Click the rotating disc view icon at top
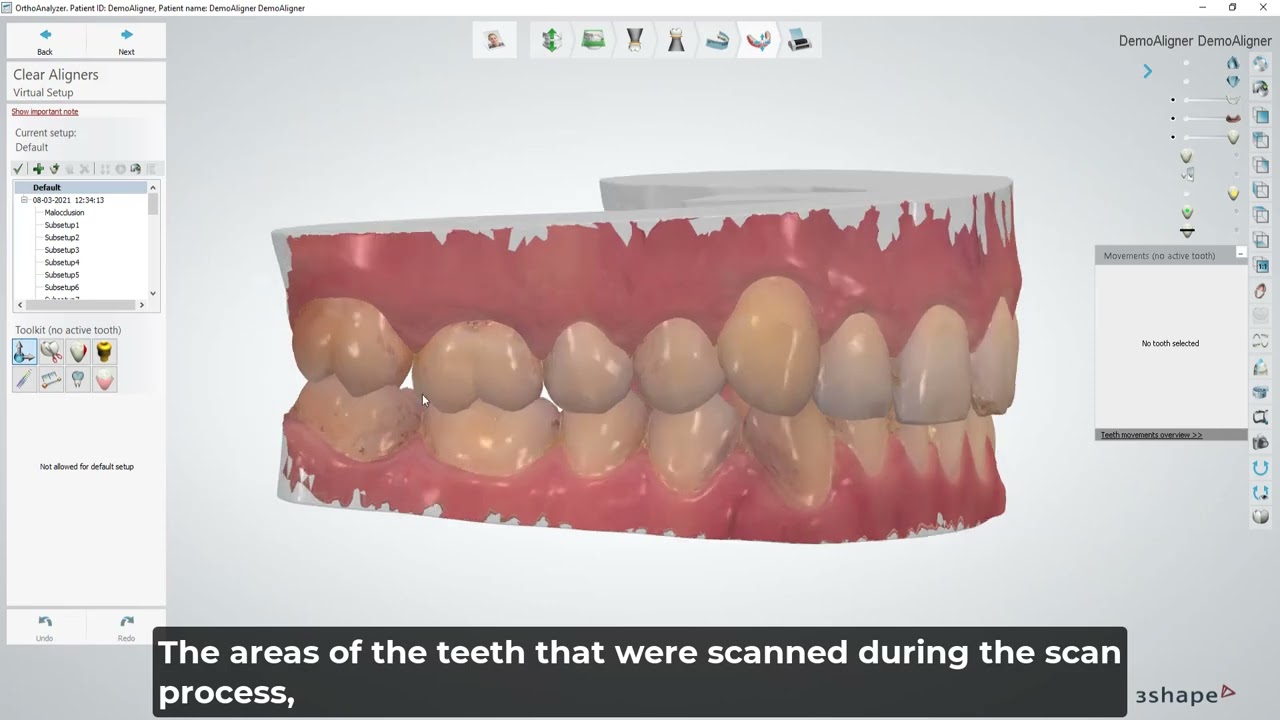This screenshot has width=1280, height=720. click(x=1261, y=63)
